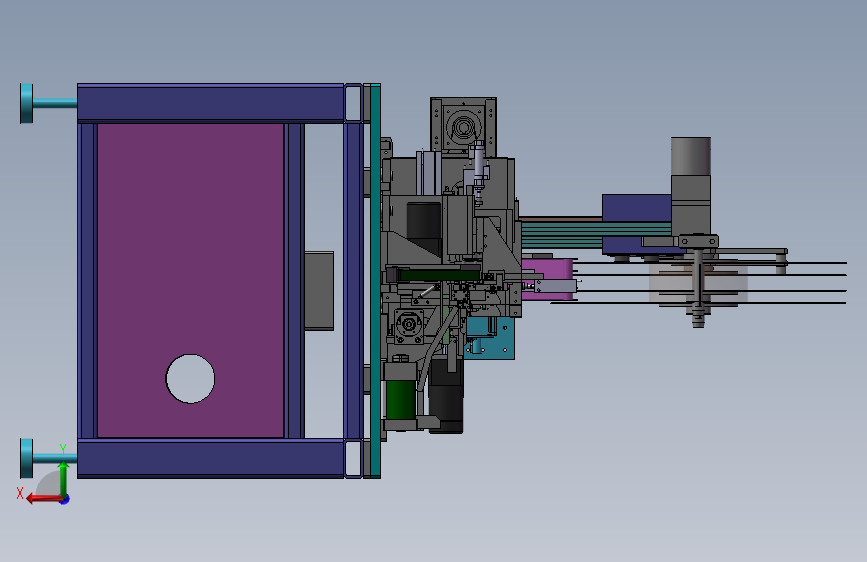Select the gray rectangular block inside the frame
The image size is (867, 562).
319,291
